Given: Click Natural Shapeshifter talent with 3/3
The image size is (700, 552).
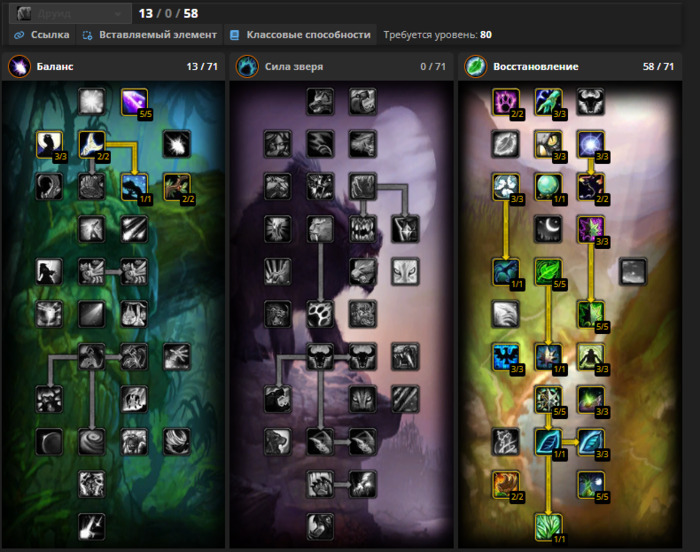Looking at the screenshot, I should pos(591,144).
